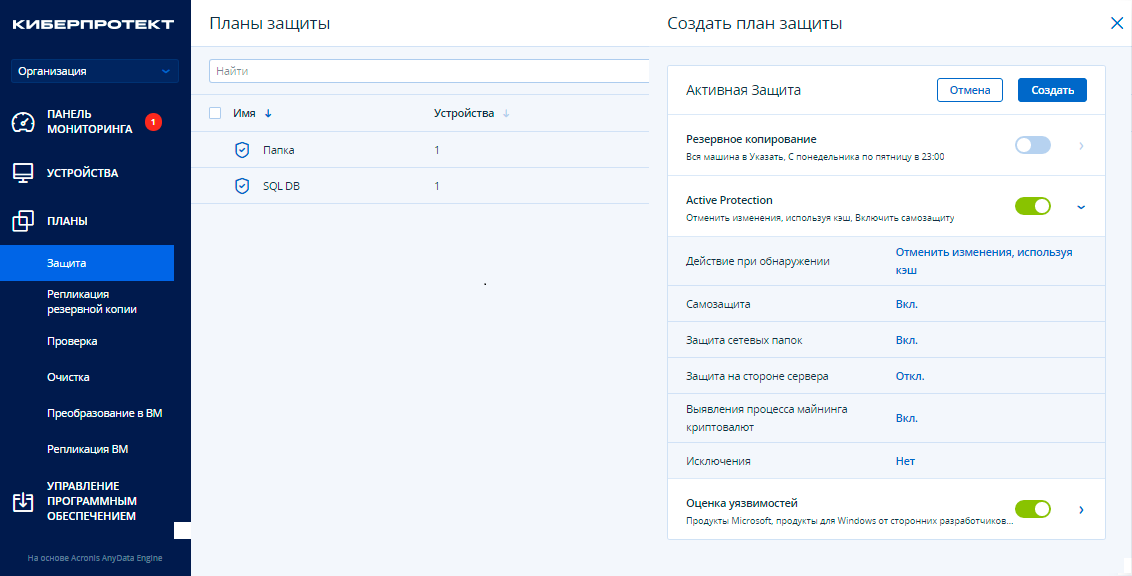
Task: Click the Создать button
Action: pyautogui.click(x=1051, y=89)
